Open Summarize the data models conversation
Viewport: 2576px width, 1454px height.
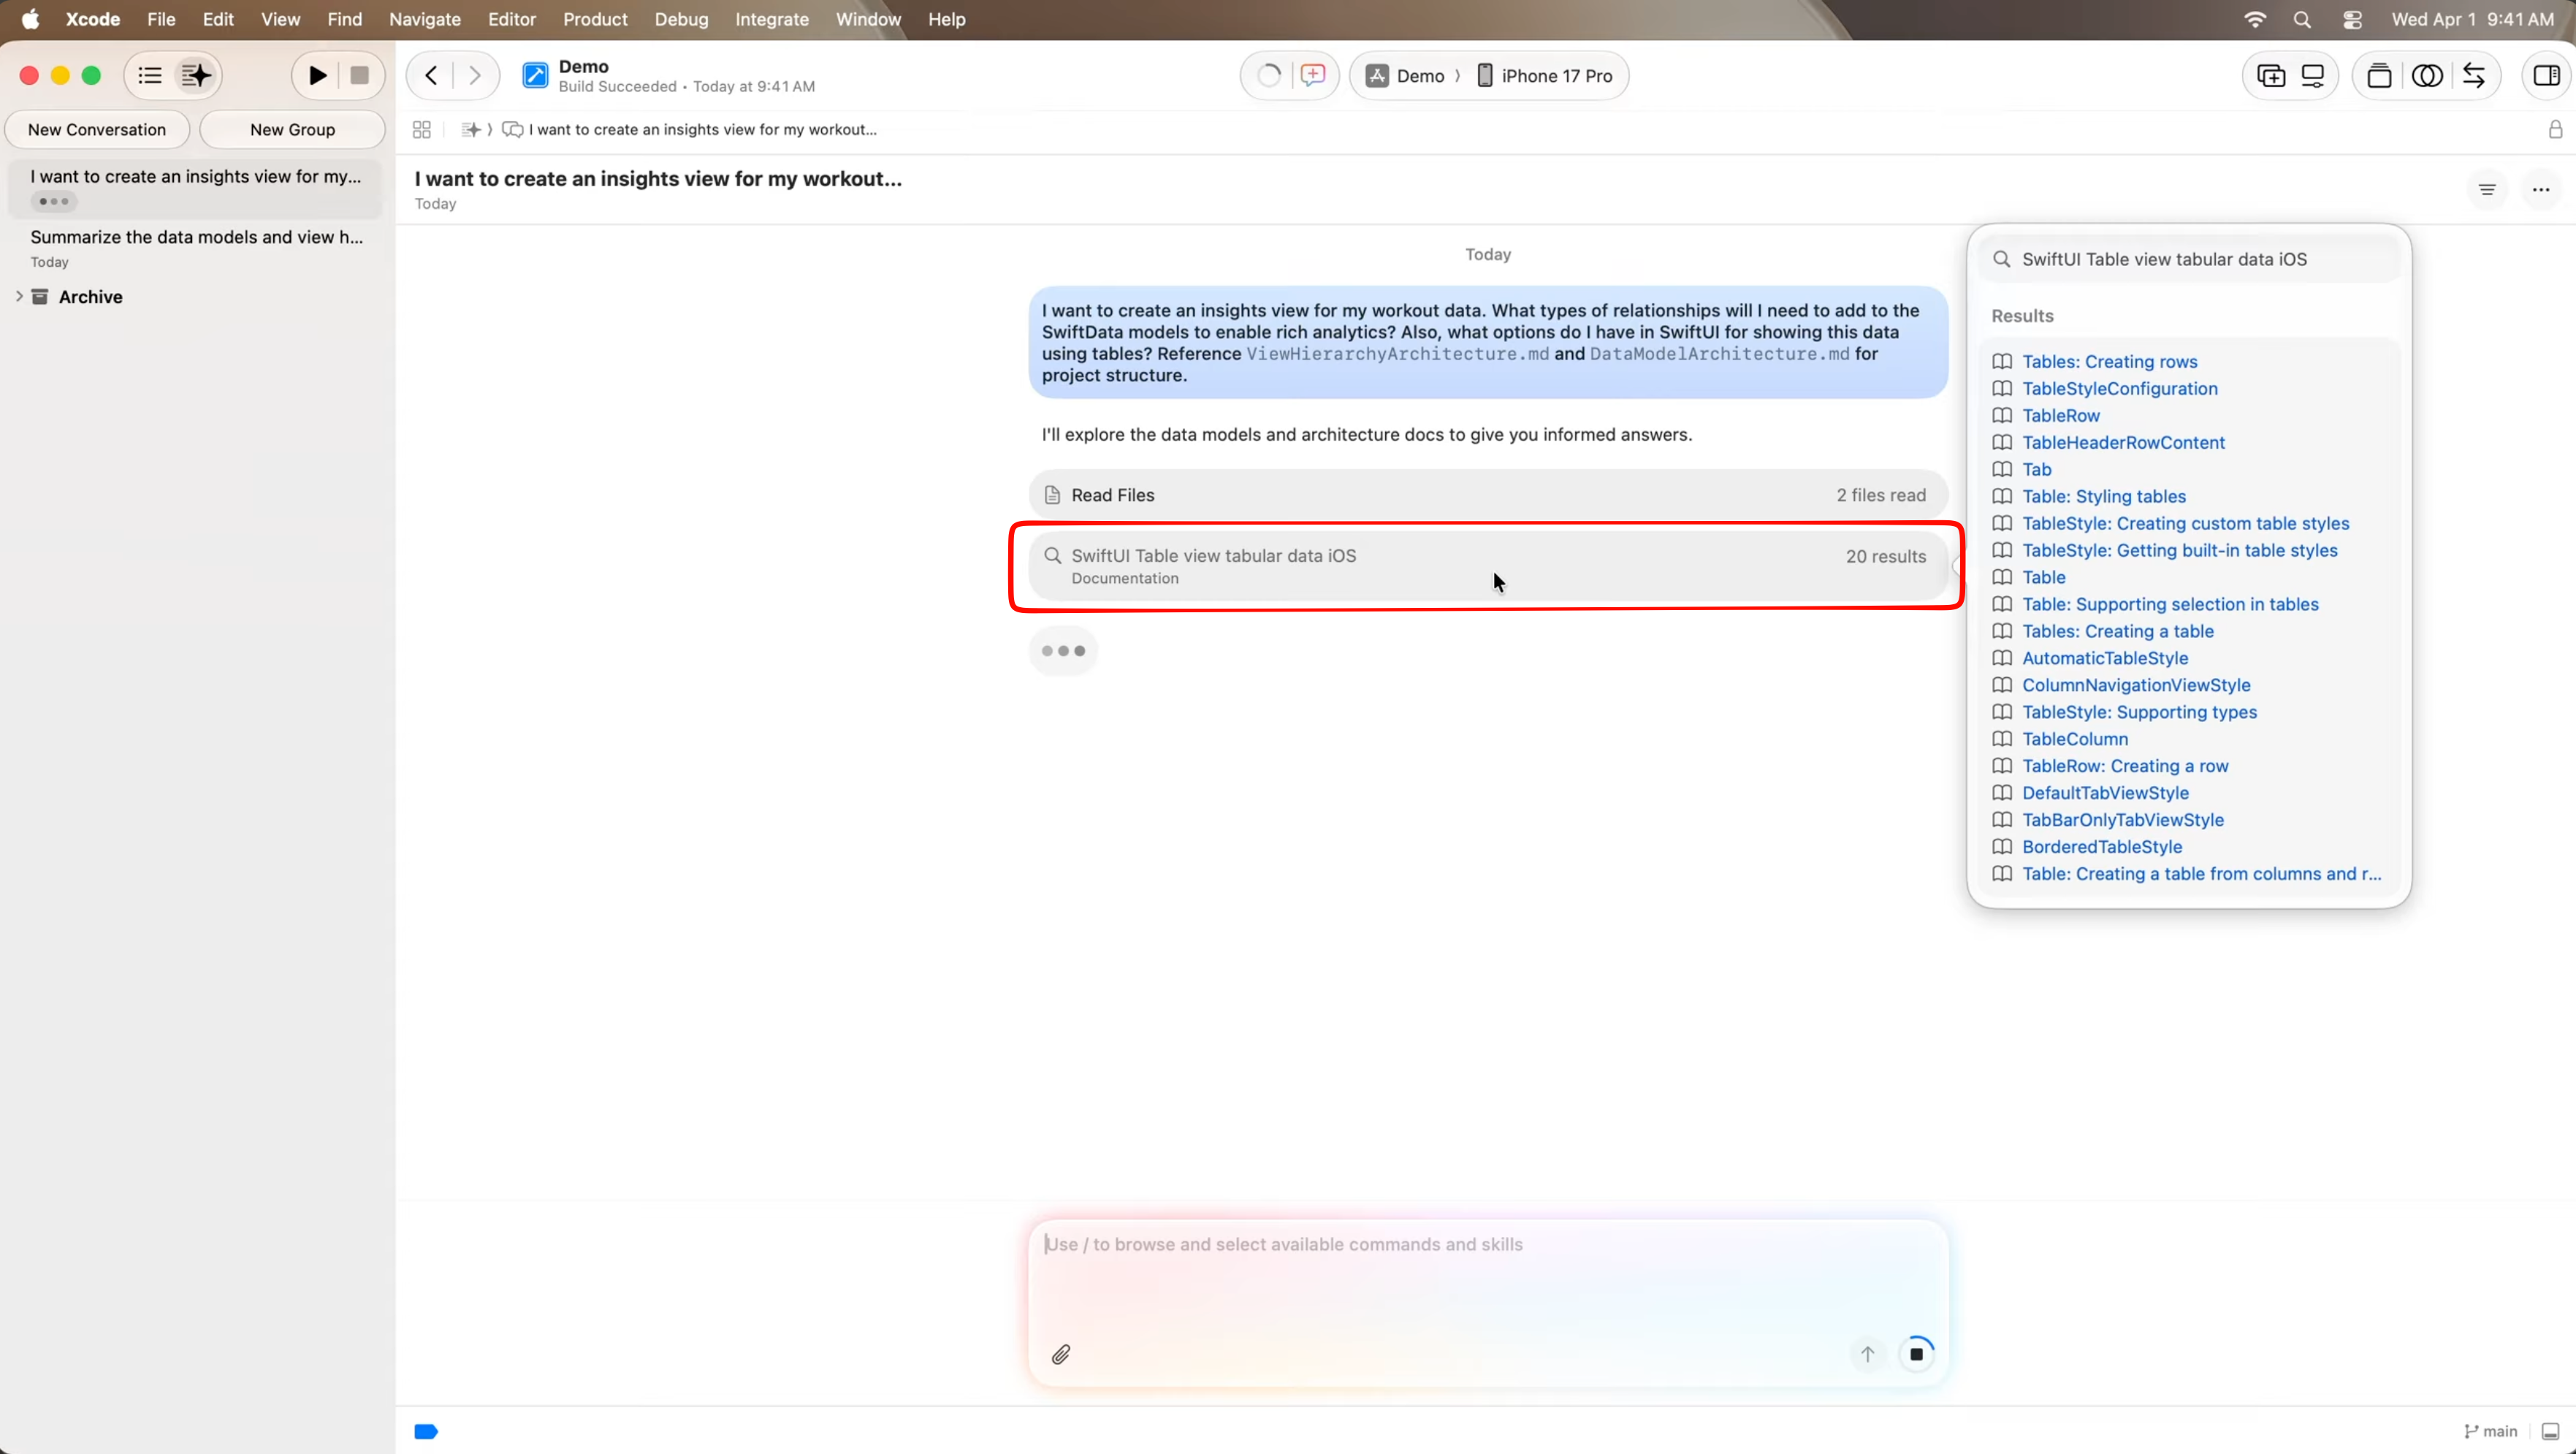point(196,247)
